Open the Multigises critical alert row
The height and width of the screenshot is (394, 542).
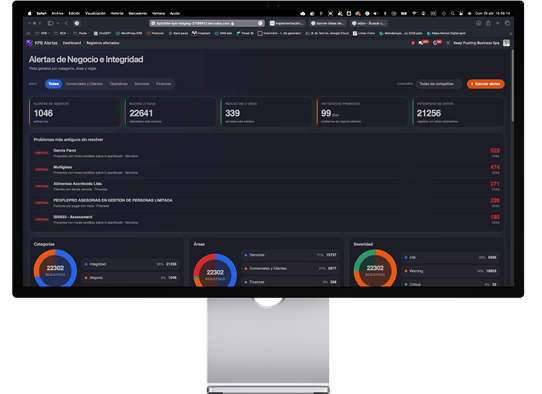click(x=267, y=170)
